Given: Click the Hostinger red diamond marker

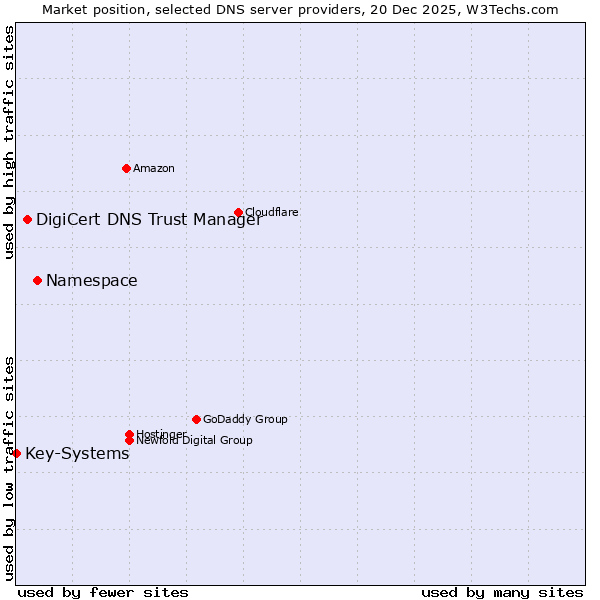Looking at the screenshot, I should point(129,434).
